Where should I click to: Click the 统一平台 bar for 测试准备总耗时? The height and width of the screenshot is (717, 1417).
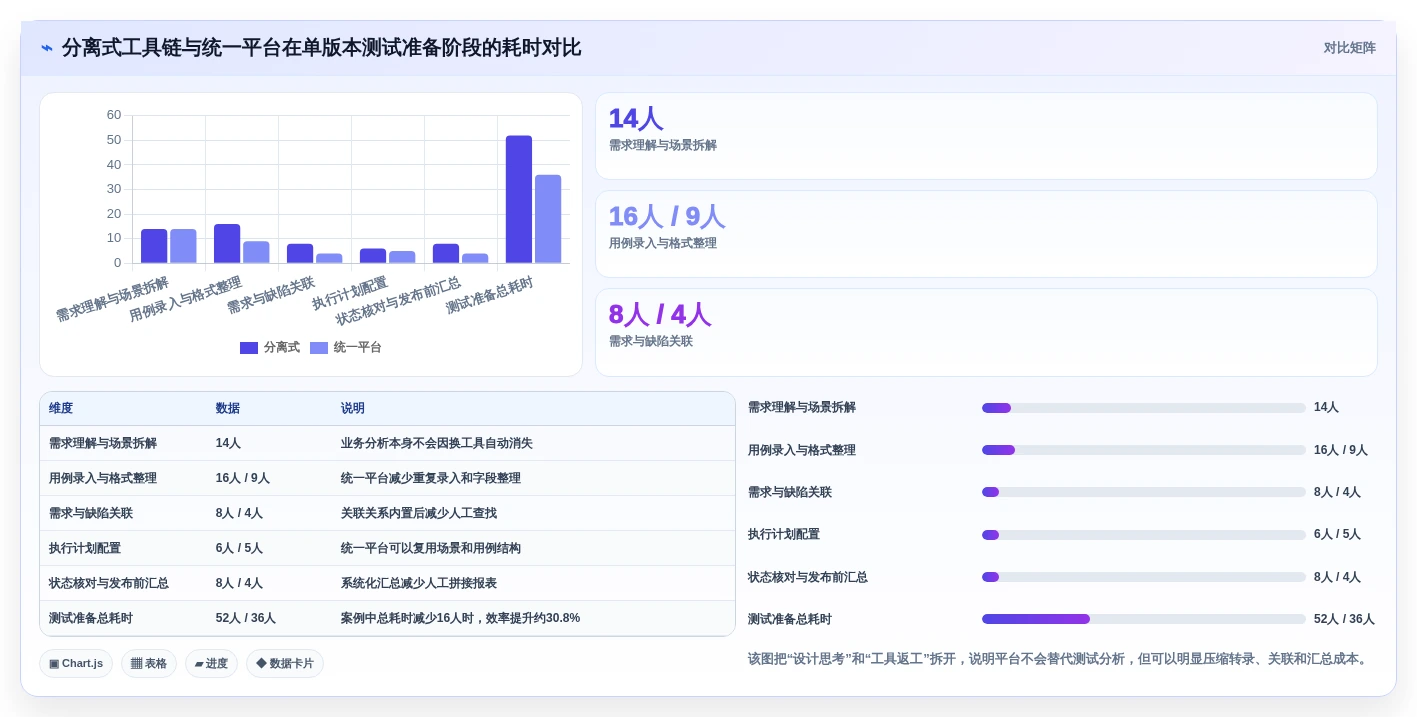click(548, 219)
